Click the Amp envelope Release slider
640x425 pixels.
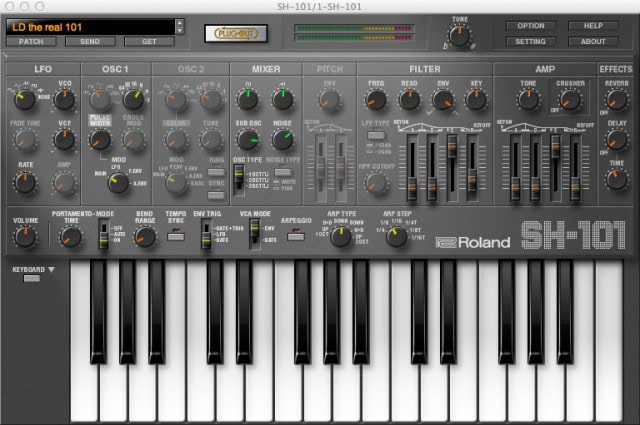tap(575, 167)
